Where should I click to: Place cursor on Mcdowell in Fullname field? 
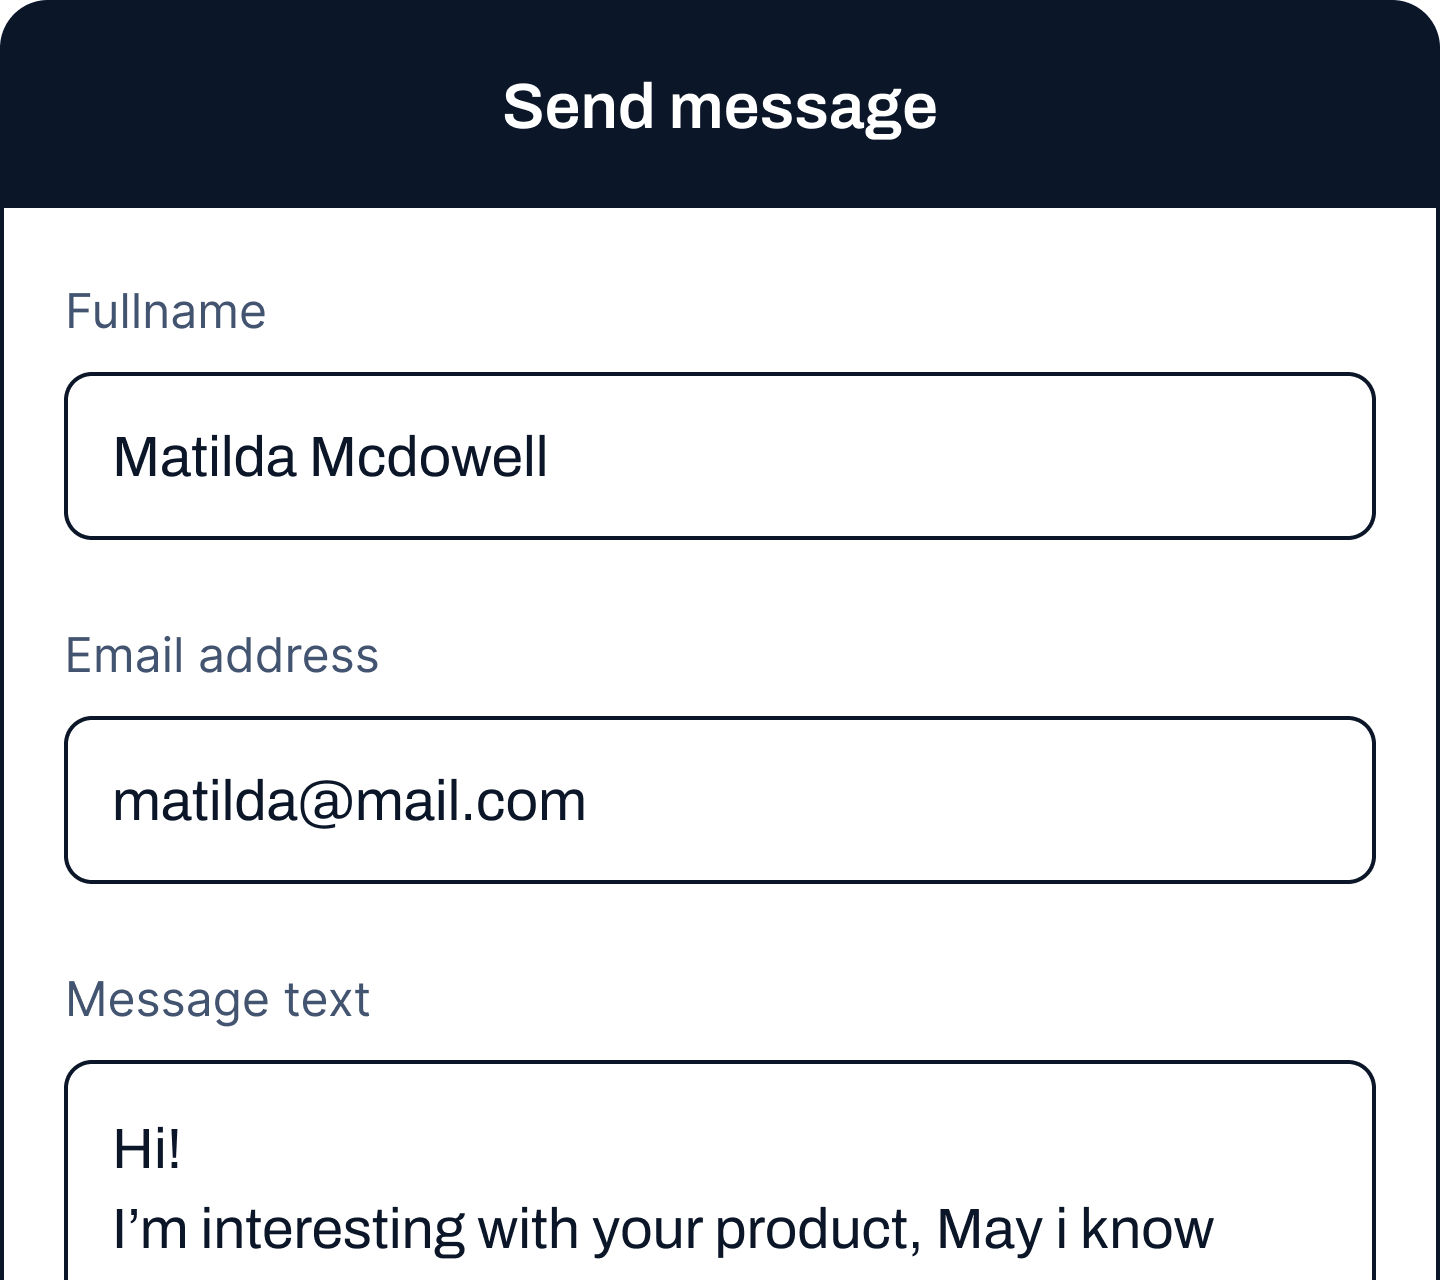point(428,458)
